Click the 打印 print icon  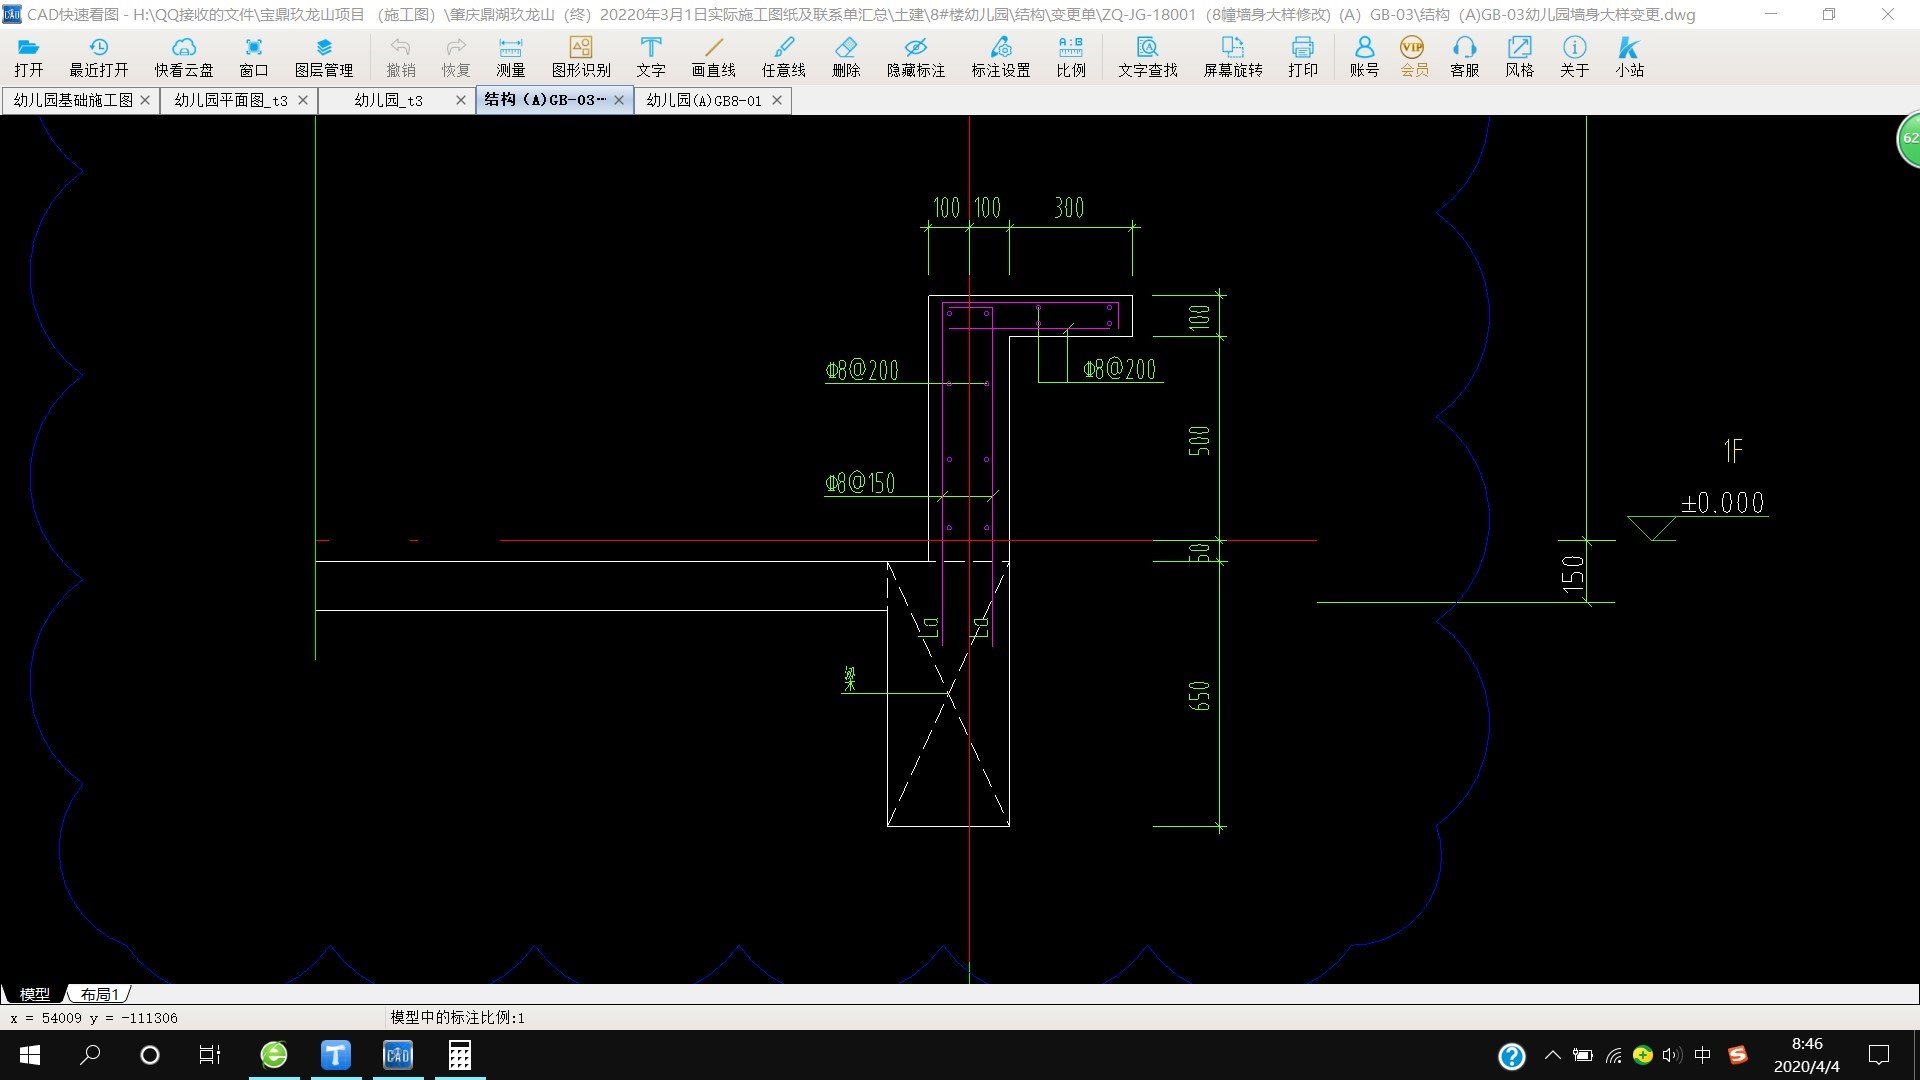tap(1303, 57)
